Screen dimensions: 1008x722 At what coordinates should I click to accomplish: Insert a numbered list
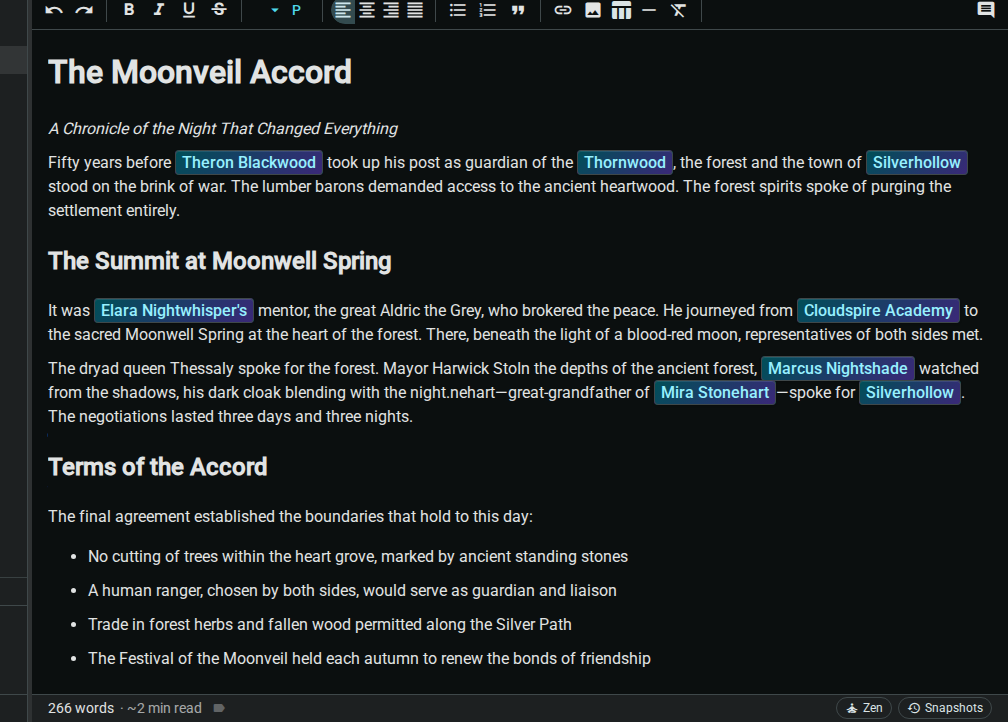(488, 10)
